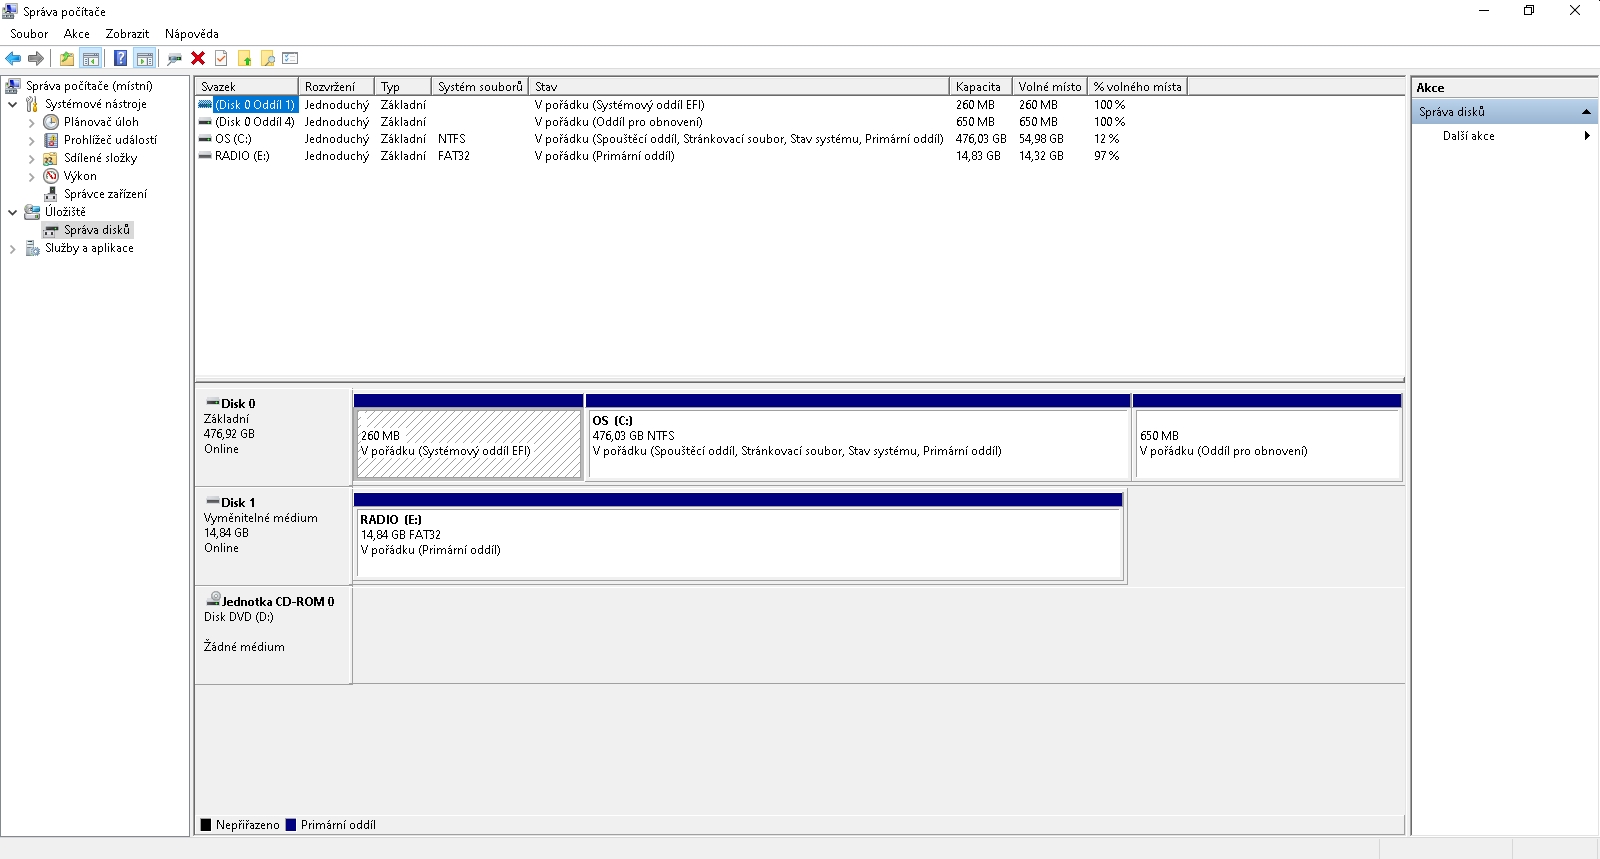Open the Soubor menu
Image resolution: width=1600 pixels, height=859 pixels.
point(29,33)
